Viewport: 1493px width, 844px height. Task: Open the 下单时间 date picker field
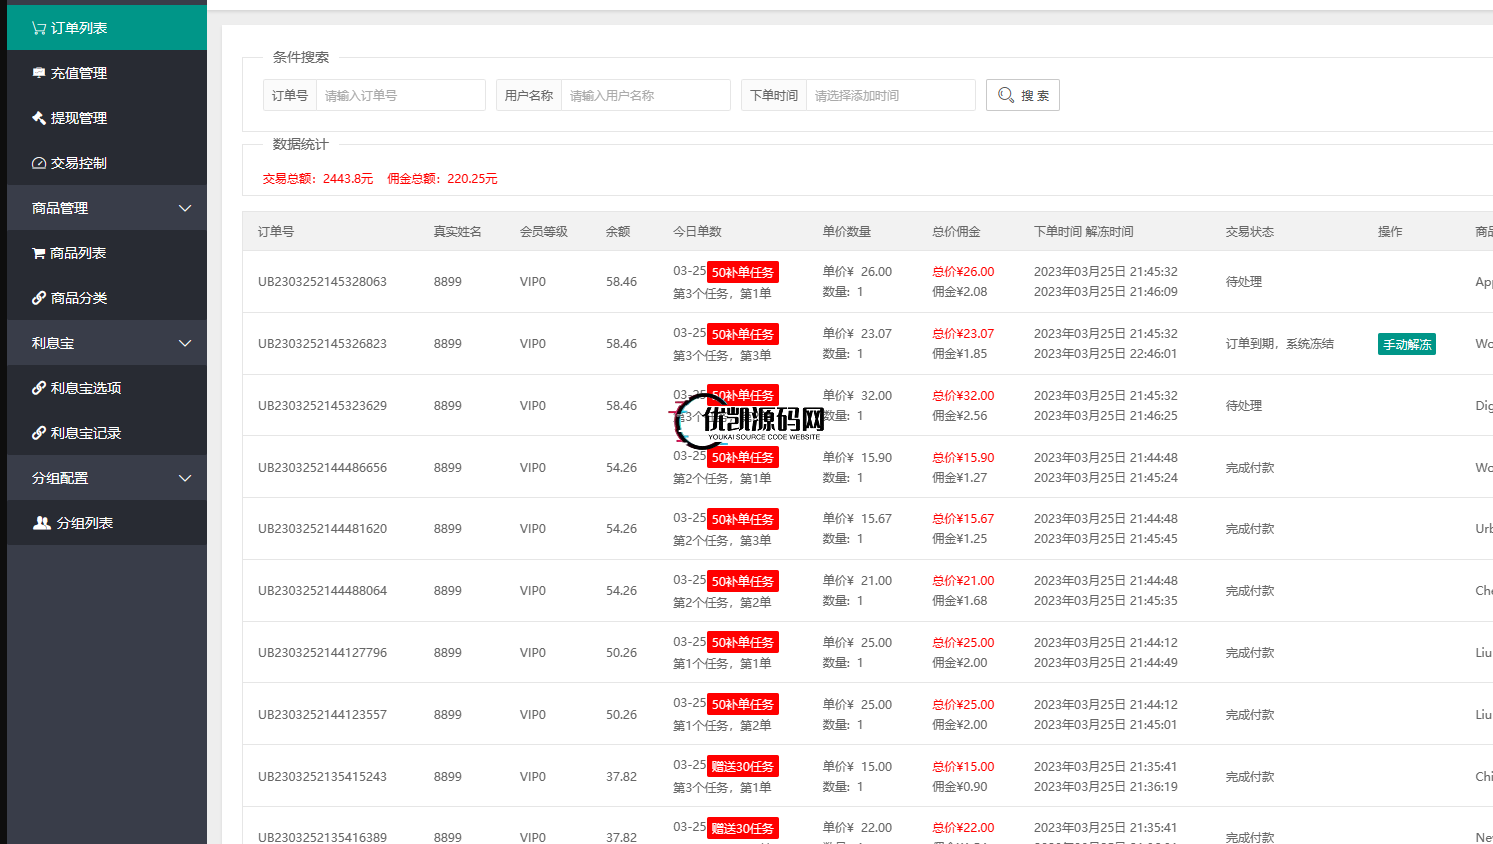[889, 95]
